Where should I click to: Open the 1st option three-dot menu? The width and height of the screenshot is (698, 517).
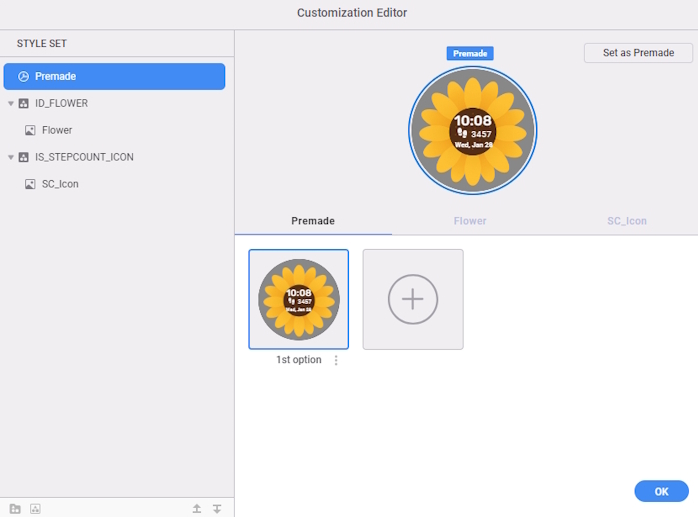pos(336,360)
